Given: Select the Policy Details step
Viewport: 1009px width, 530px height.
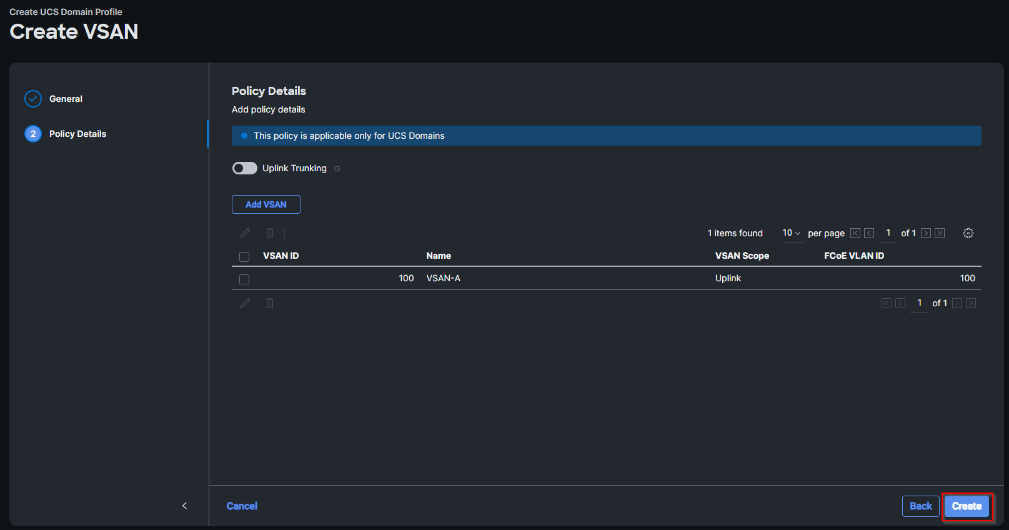Looking at the screenshot, I should [x=77, y=134].
